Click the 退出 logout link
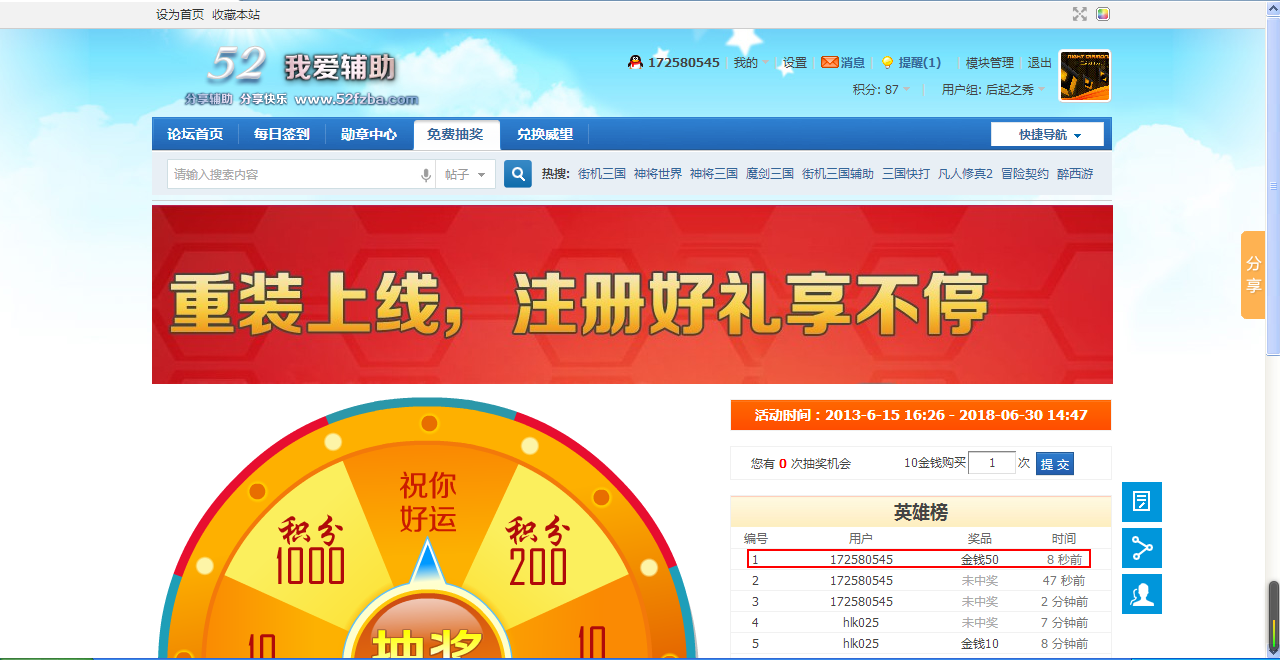This screenshot has height=660, width=1280. 1040,62
